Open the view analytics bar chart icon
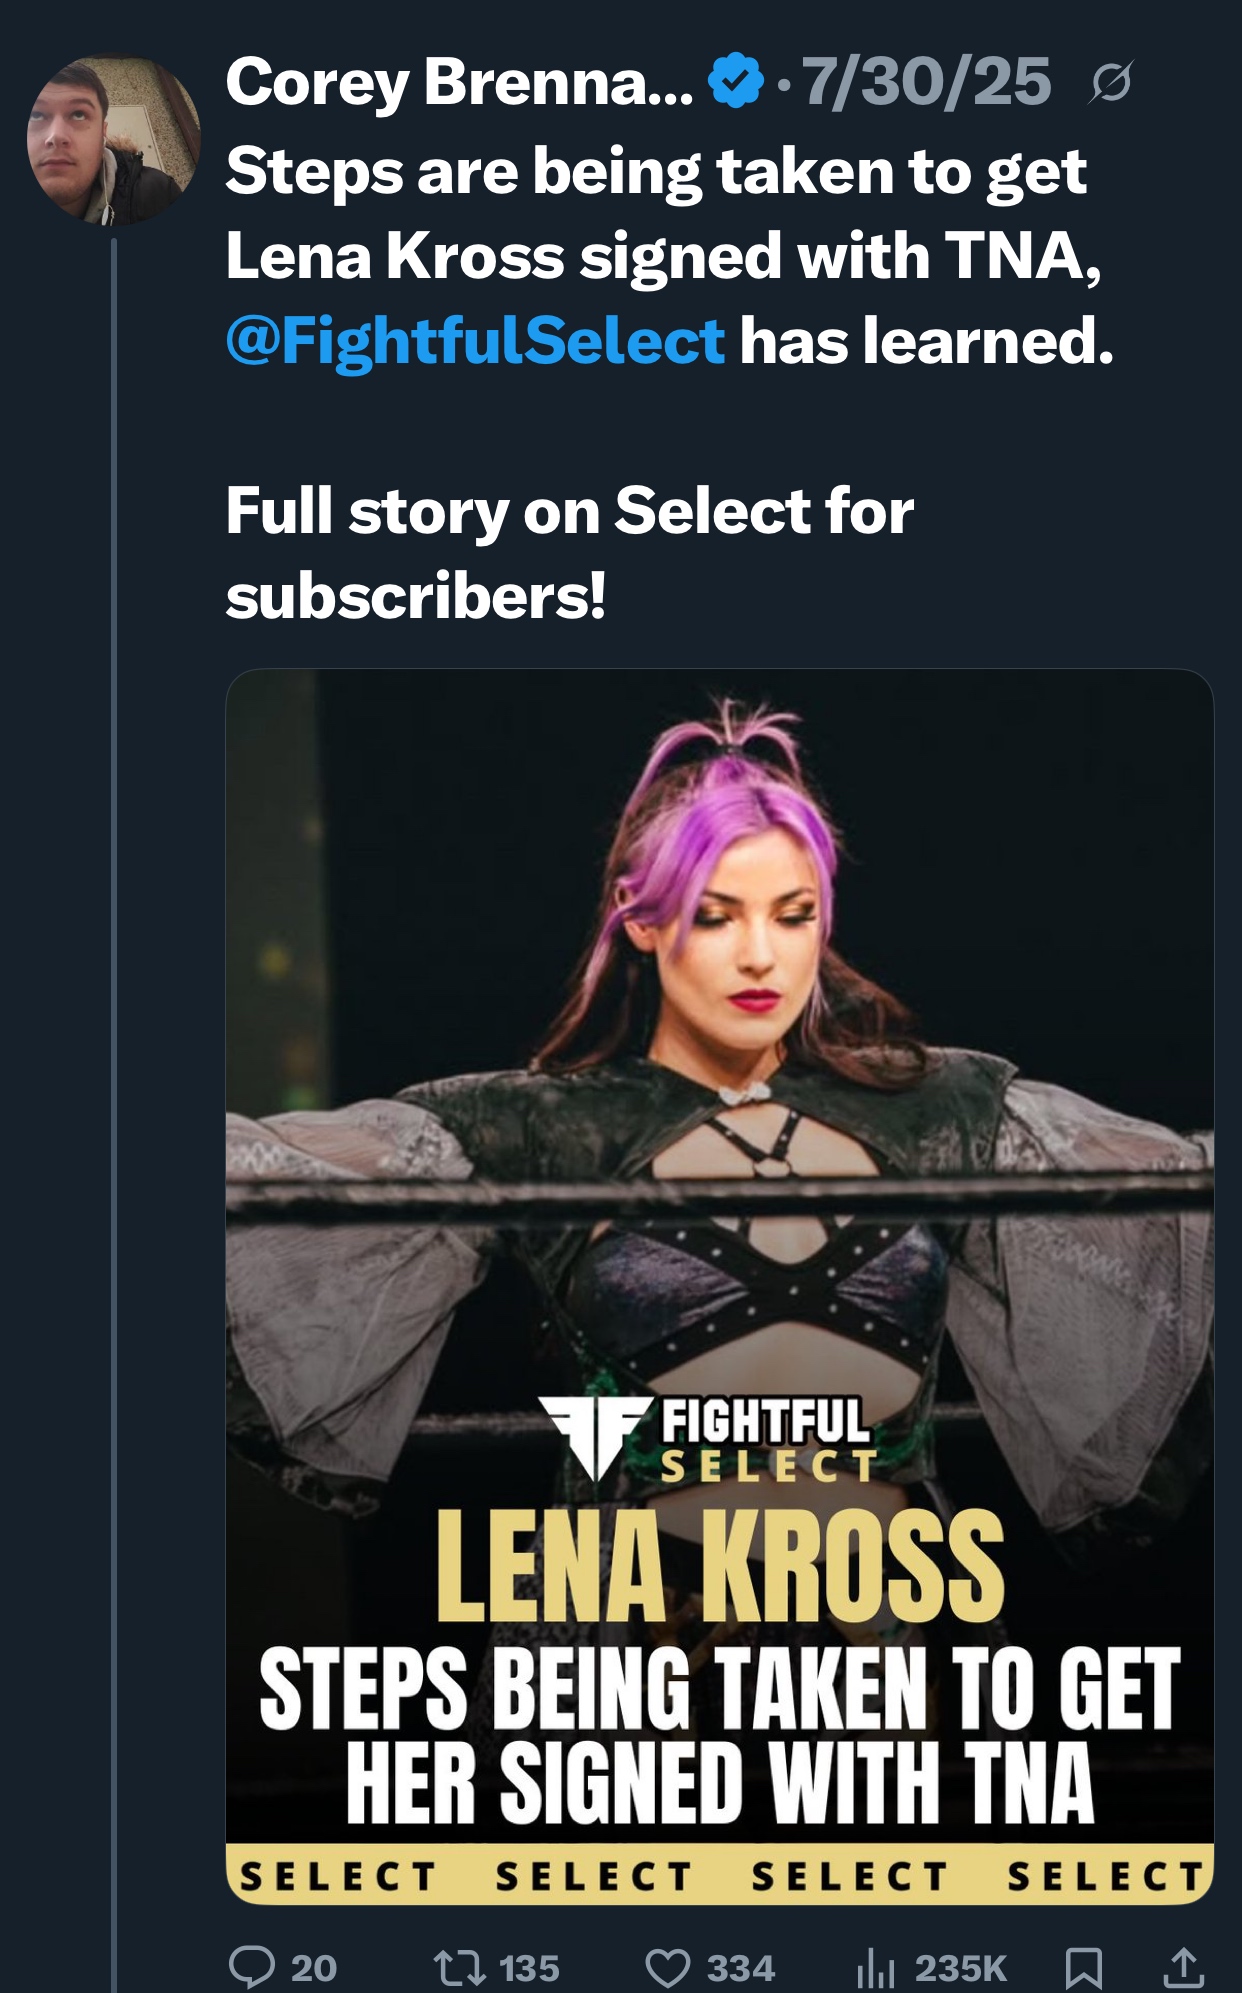1242x1993 pixels. tap(876, 1968)
